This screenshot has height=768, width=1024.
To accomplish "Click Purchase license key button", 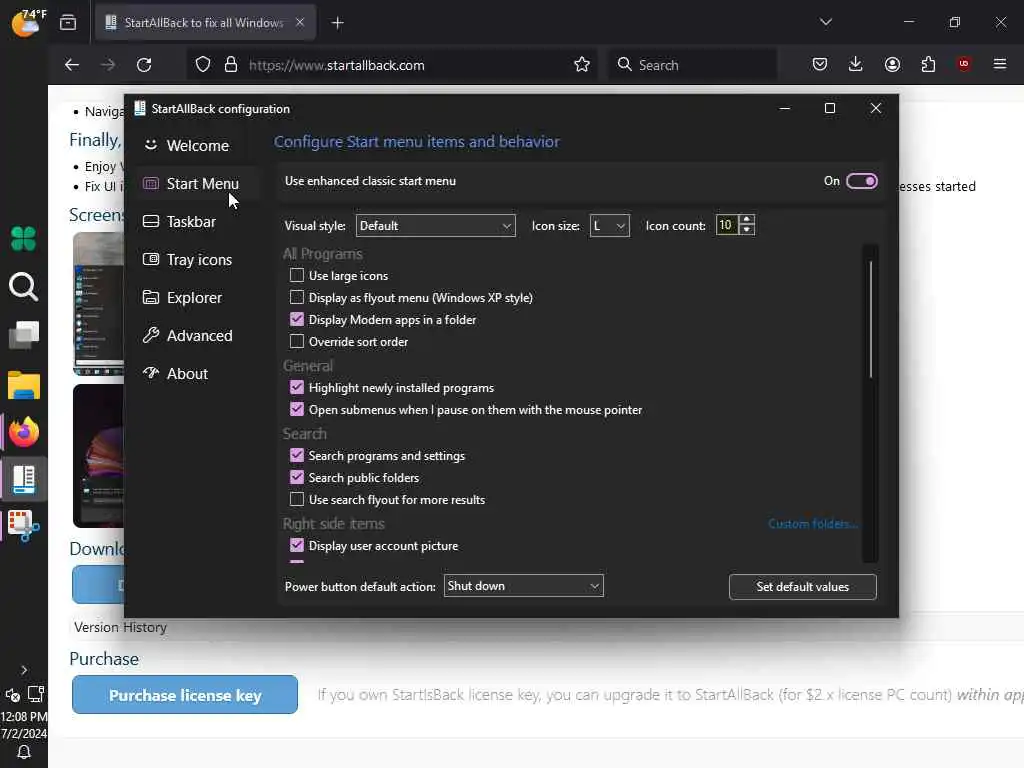I will pyautogui.click(x=185, y=695).
